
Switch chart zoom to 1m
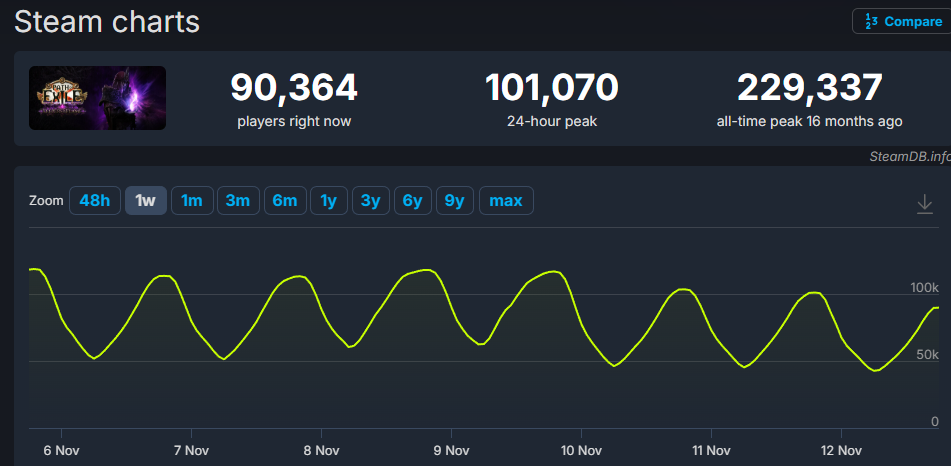(192, 200)
